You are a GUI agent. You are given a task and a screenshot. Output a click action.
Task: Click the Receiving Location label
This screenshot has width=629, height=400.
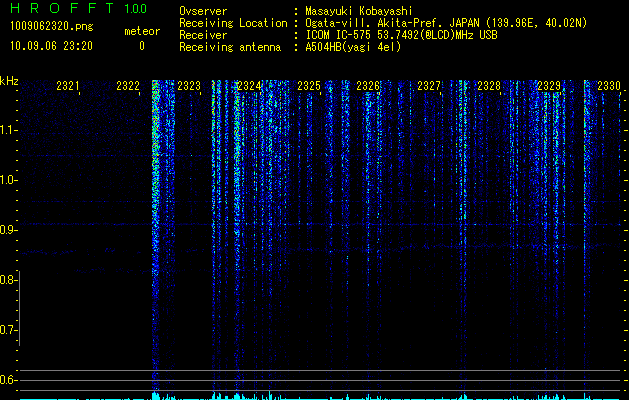[x=233, y=23]
